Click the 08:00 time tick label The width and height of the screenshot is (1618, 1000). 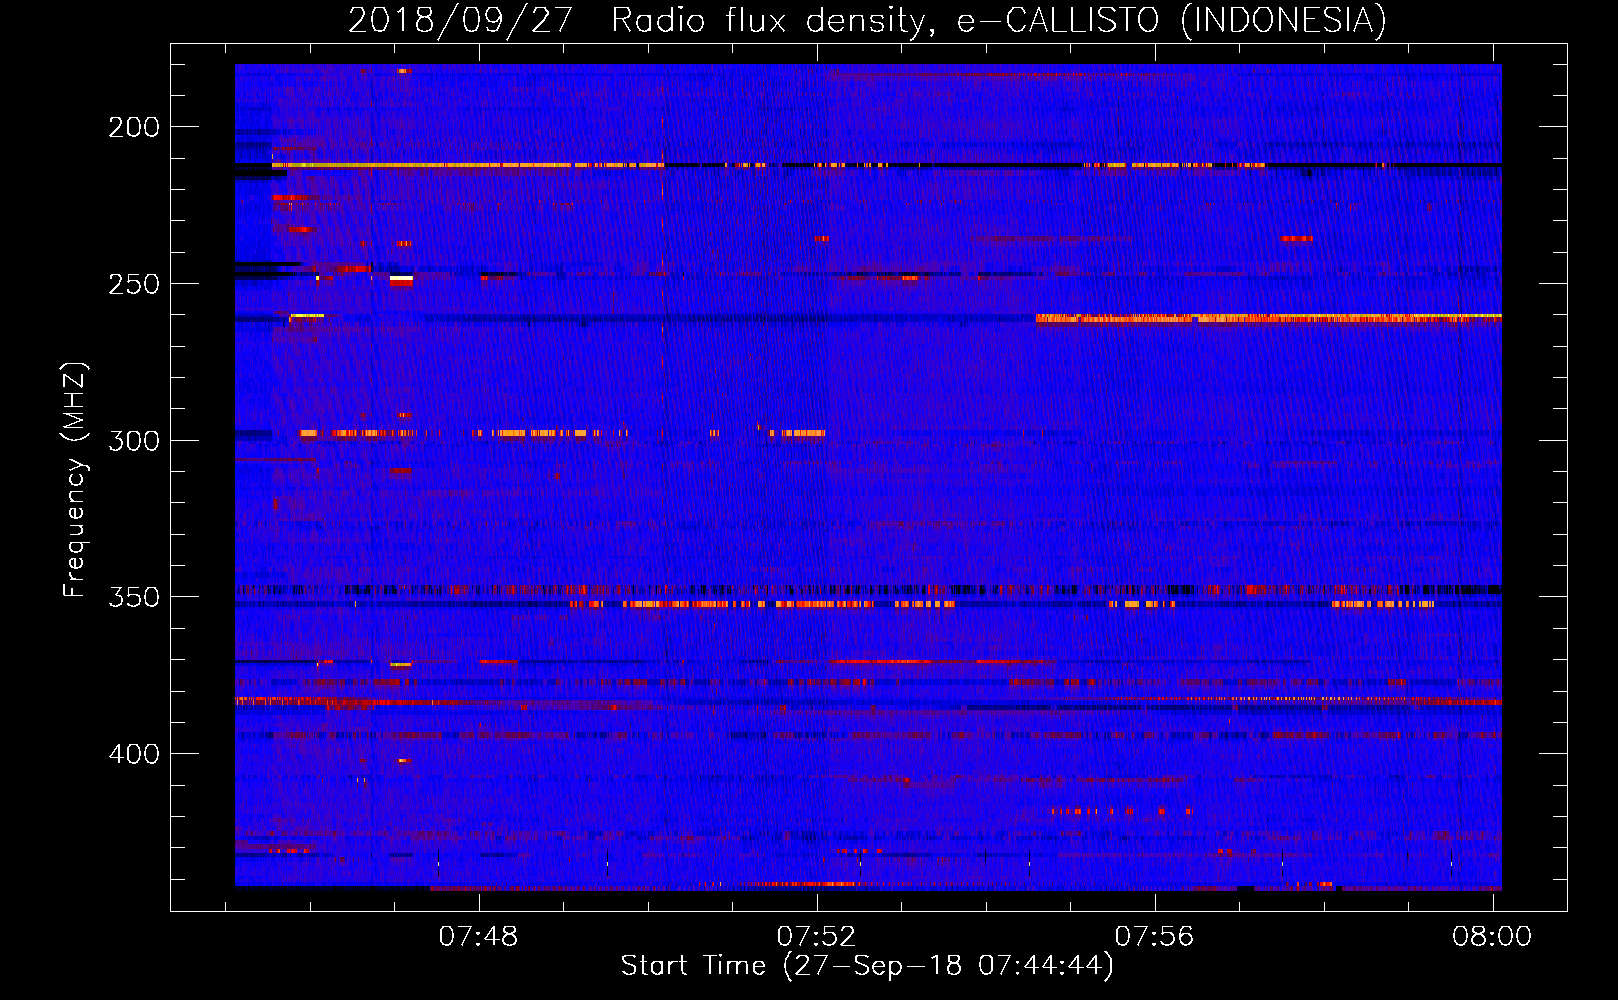[x=1492, y=936]
